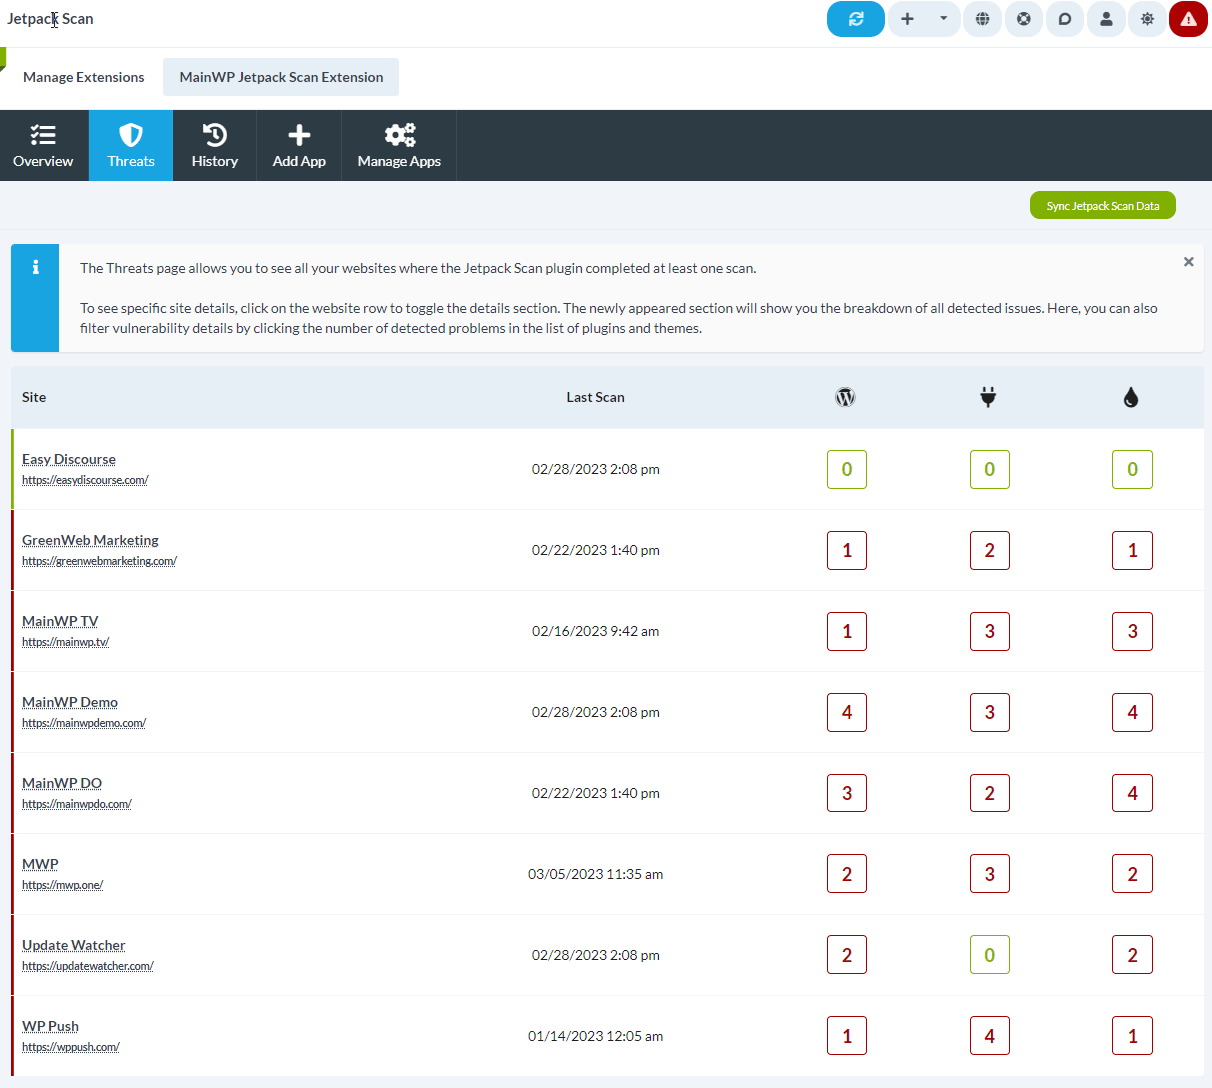This screenshot has width=1212, height=1088.
Task: Click MainWP Demo core threats count 4
Action: [x=847, y=712]
